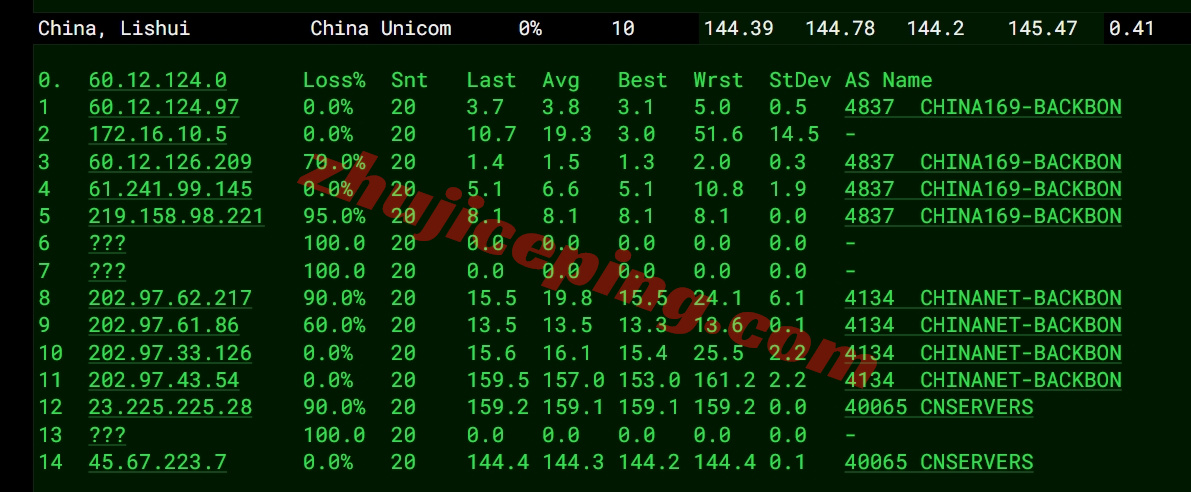Image resolution: width=1191 pixels, height=492 pixels.
Task: Click the 145.47 worst value in summary row
Action: click(1042, 29)
